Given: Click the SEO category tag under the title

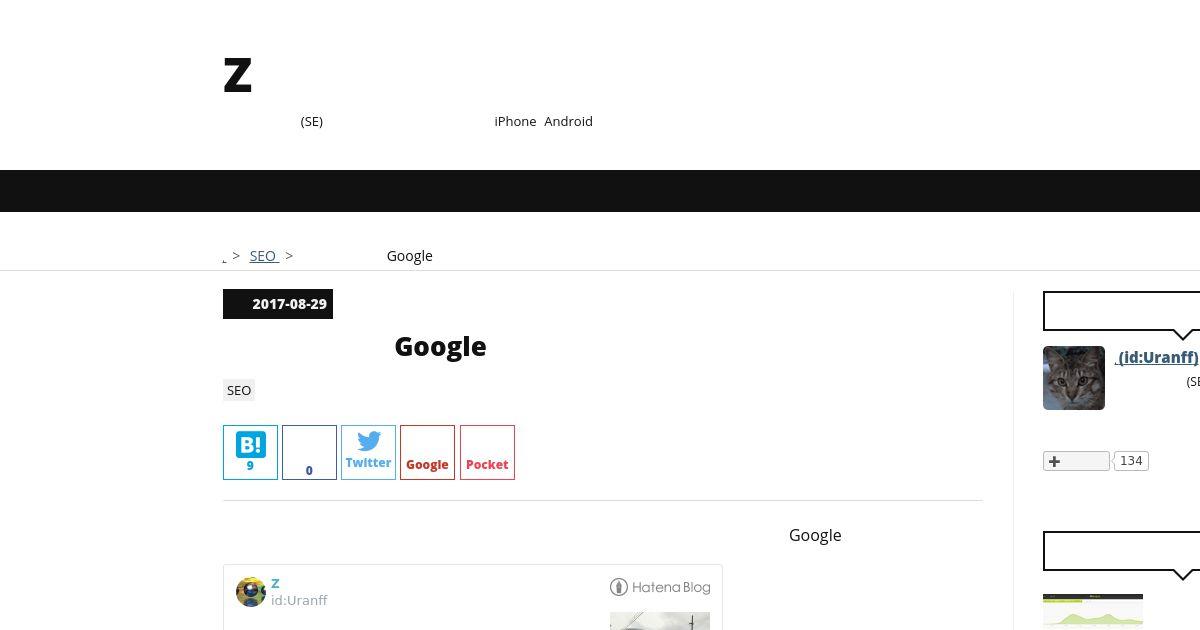Looking at the screenshot, I should 239,390.
